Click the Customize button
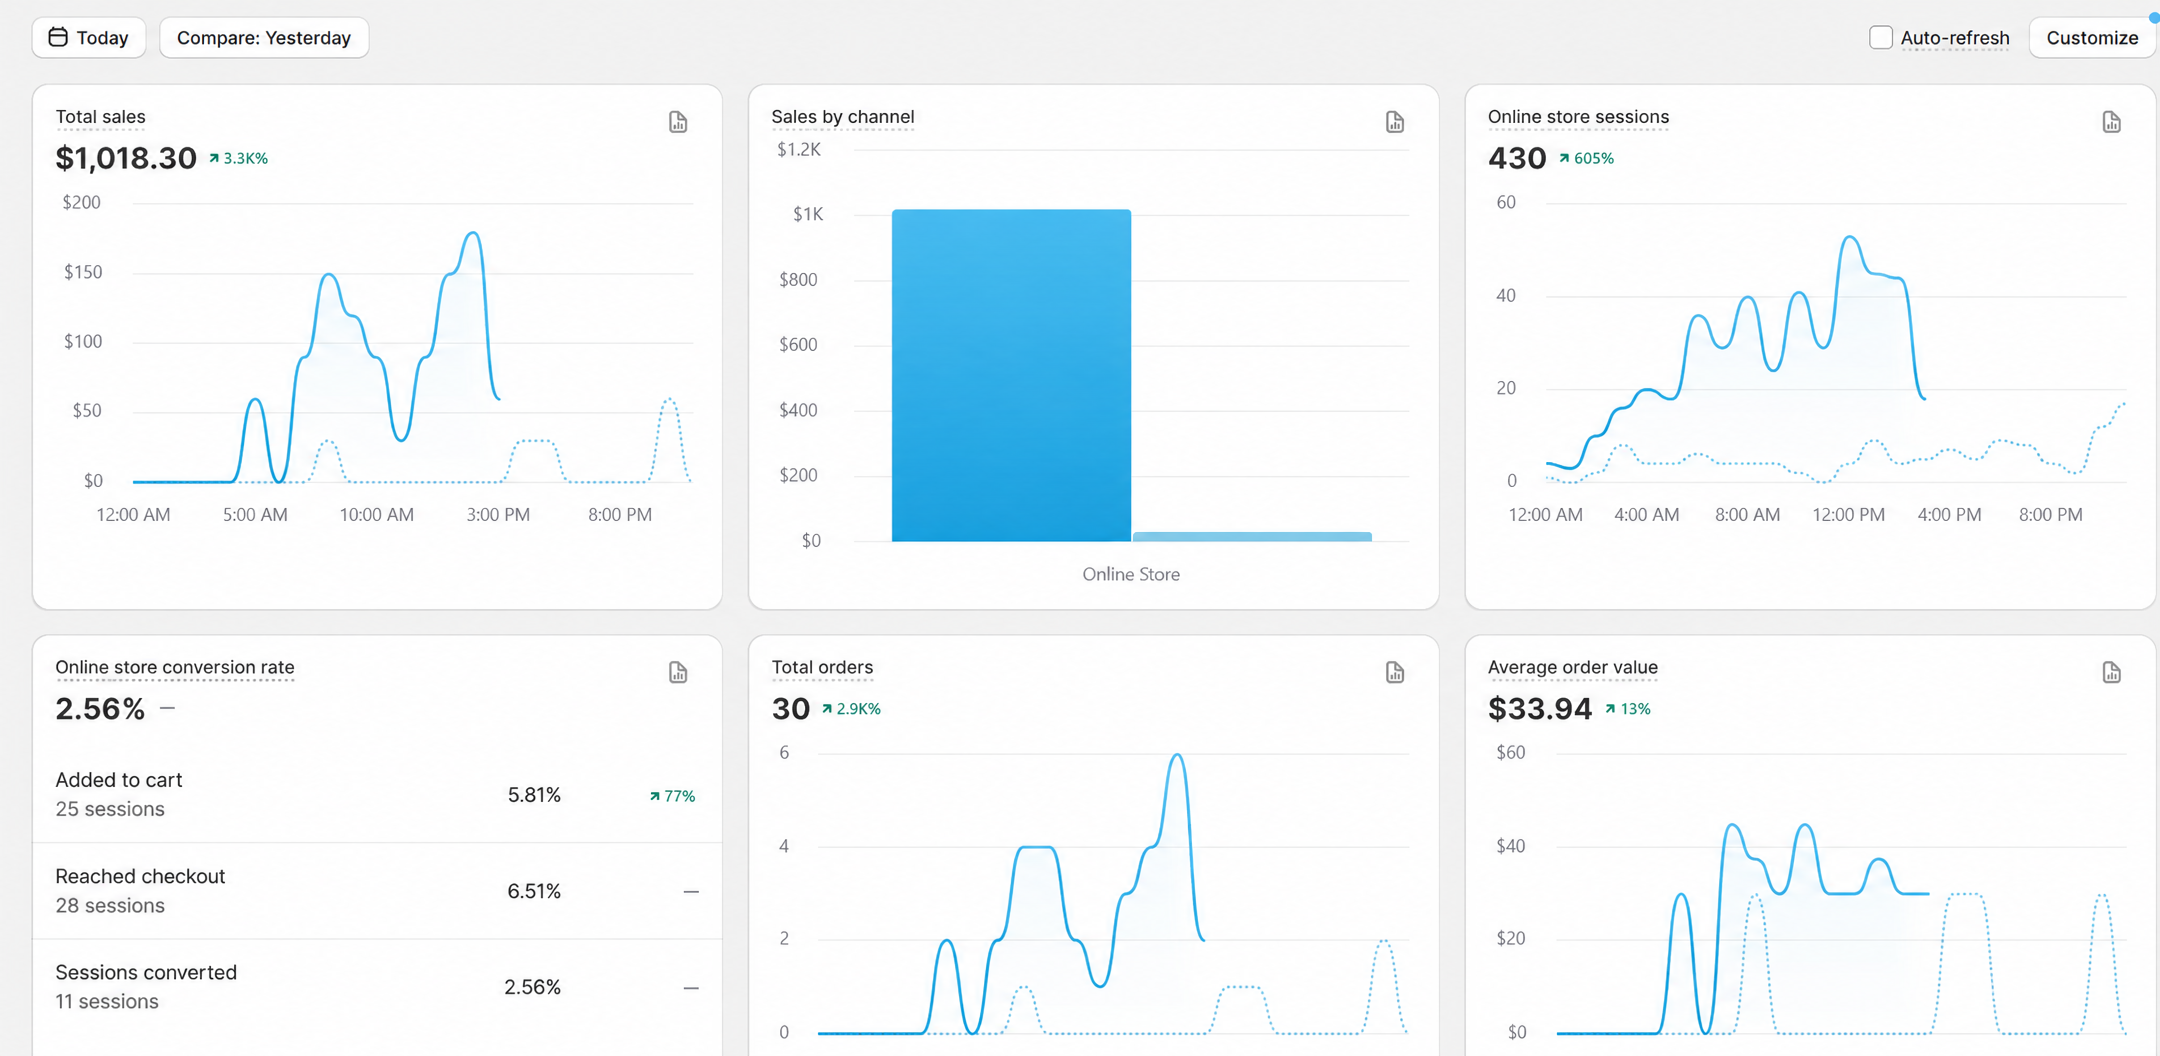Image resolution: width=2160 pixels, height=1056 pixels. point(2092,38)
